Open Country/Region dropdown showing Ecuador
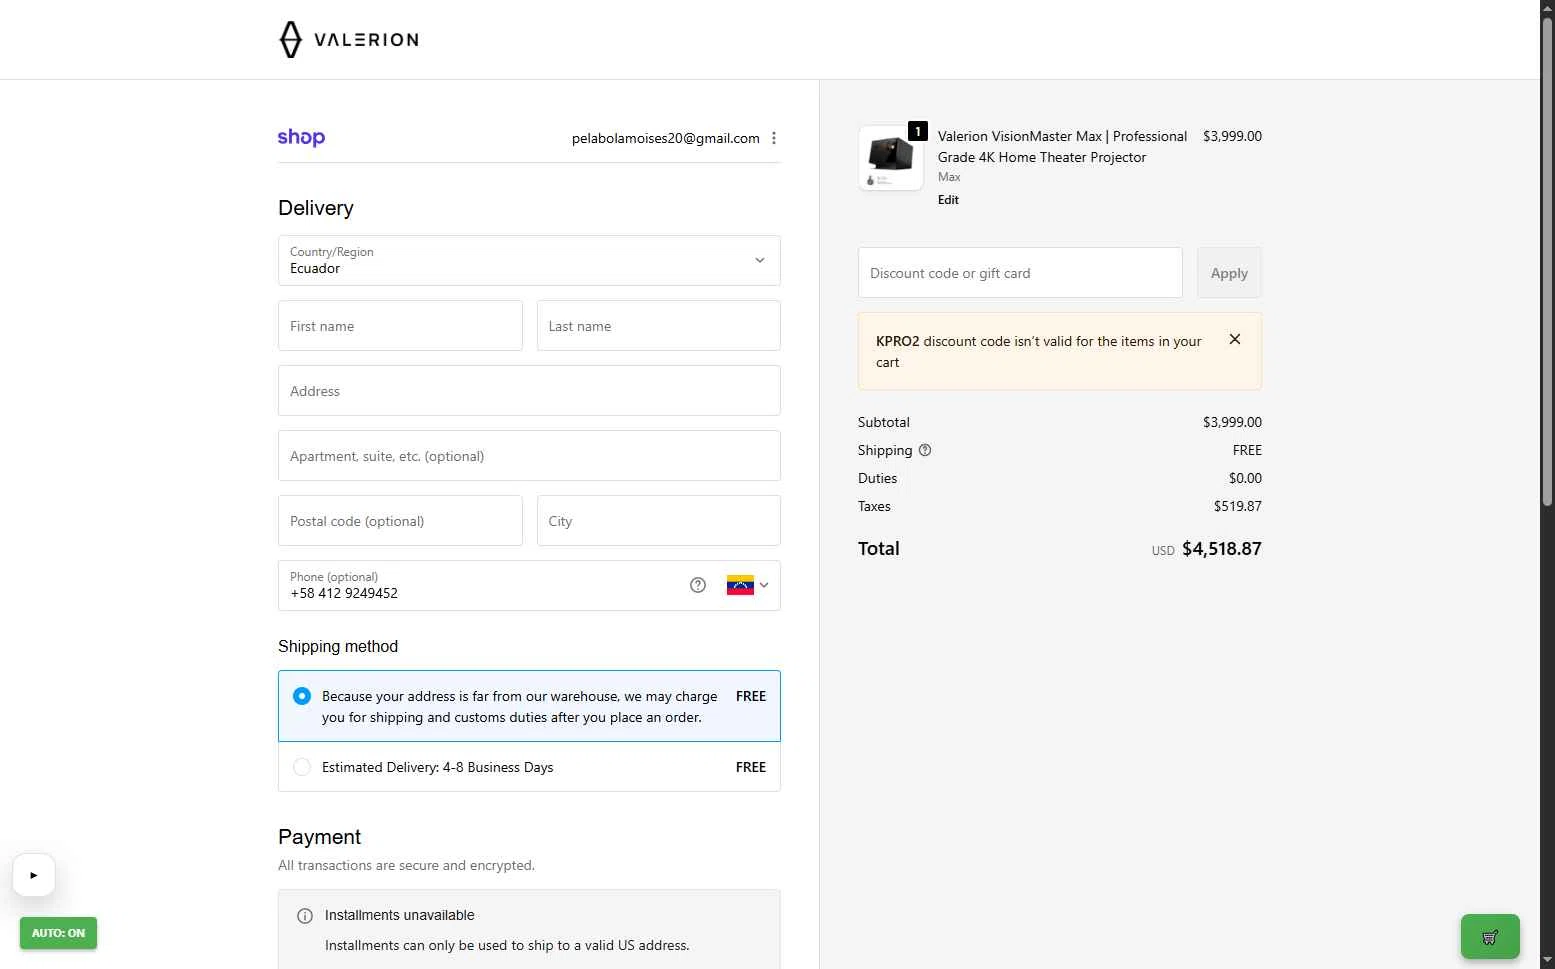 [x=529, y=260]
